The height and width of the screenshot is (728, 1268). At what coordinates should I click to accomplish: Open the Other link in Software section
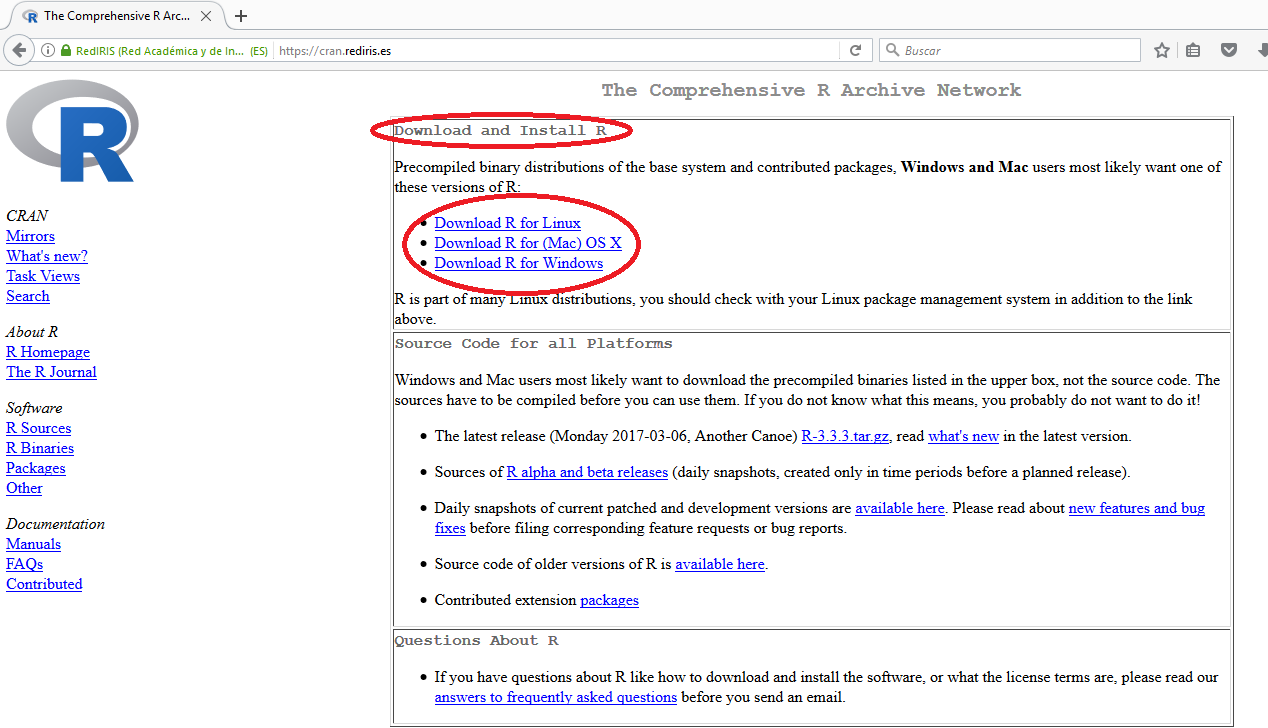[24, 488]
